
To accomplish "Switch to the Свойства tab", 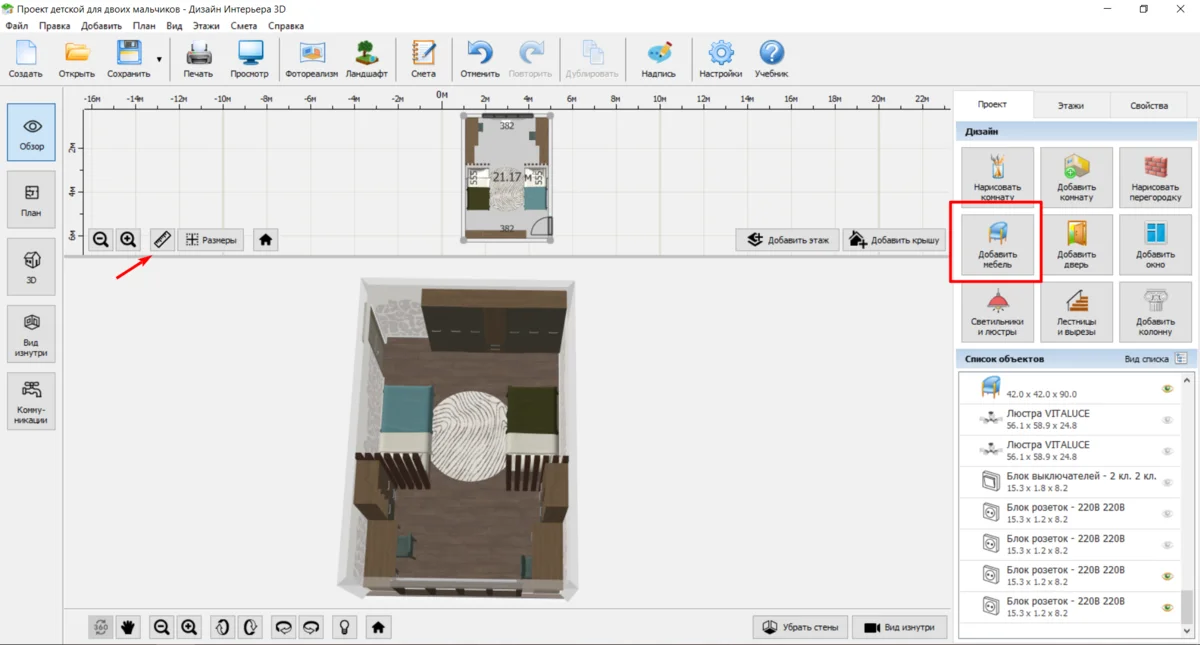I will coord(1148,105).
